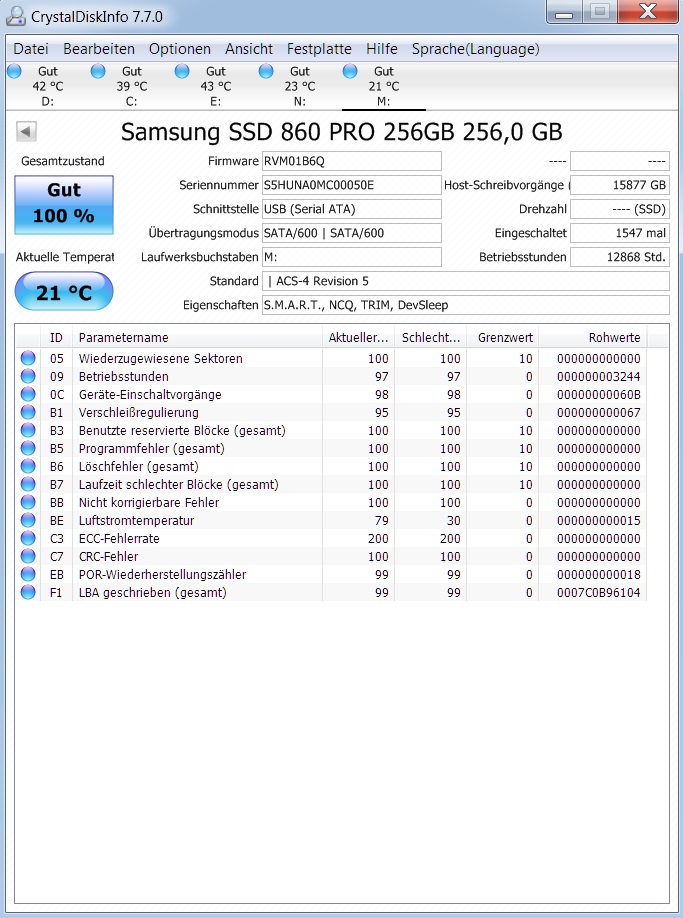Click raw value 000000003244

(598, 376)
